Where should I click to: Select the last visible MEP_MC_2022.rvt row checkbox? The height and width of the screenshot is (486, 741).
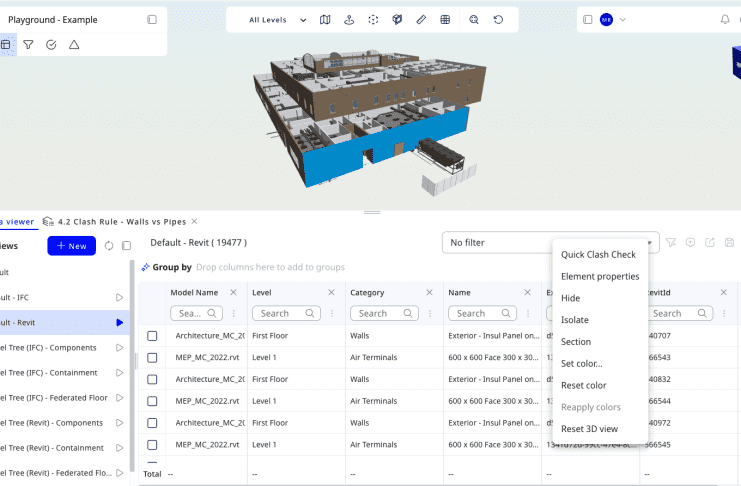click(x=152, y=444)
